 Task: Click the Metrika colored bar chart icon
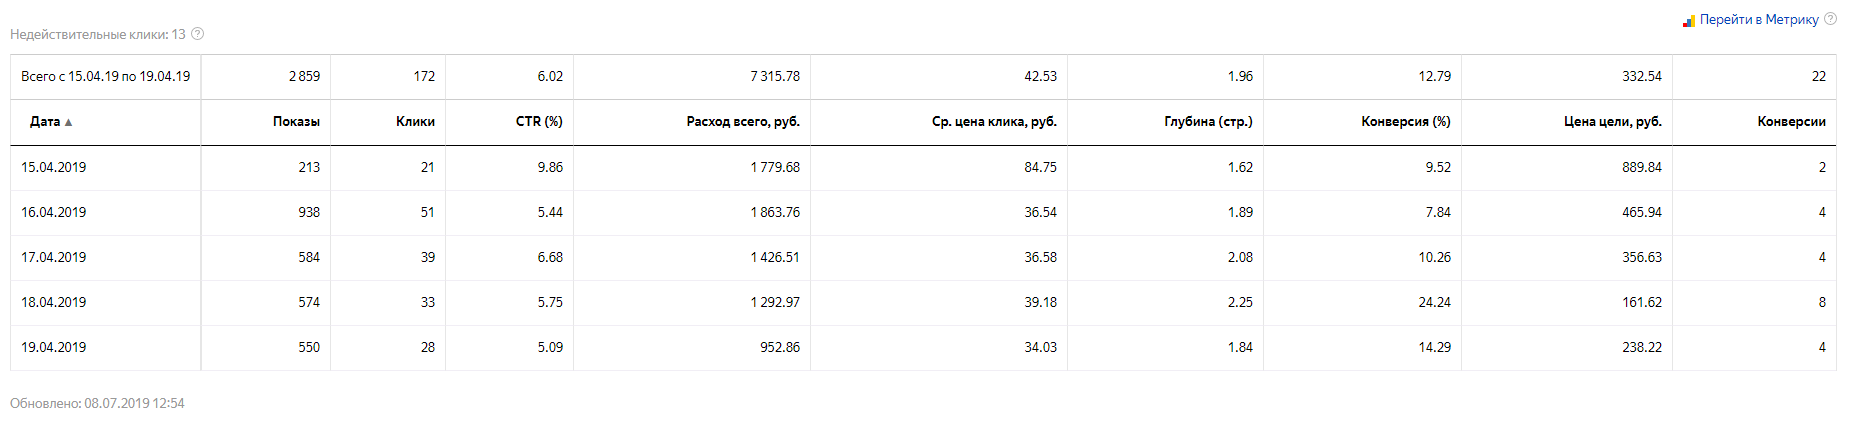tap(1689, 20)
